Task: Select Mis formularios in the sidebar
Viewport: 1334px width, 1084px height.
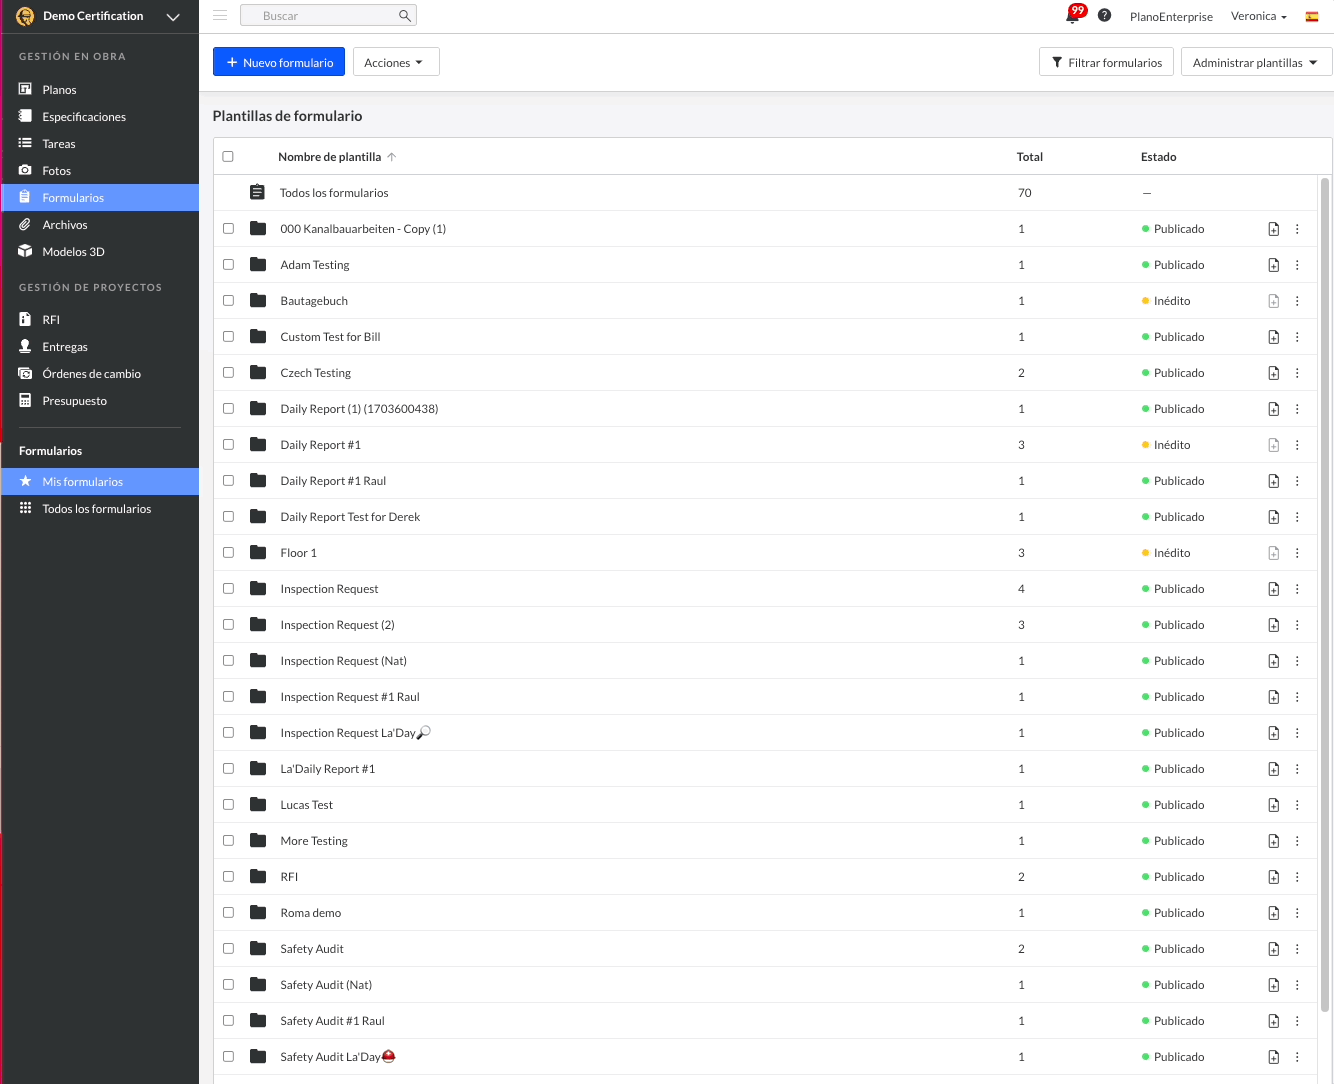Action: point(100,482)
